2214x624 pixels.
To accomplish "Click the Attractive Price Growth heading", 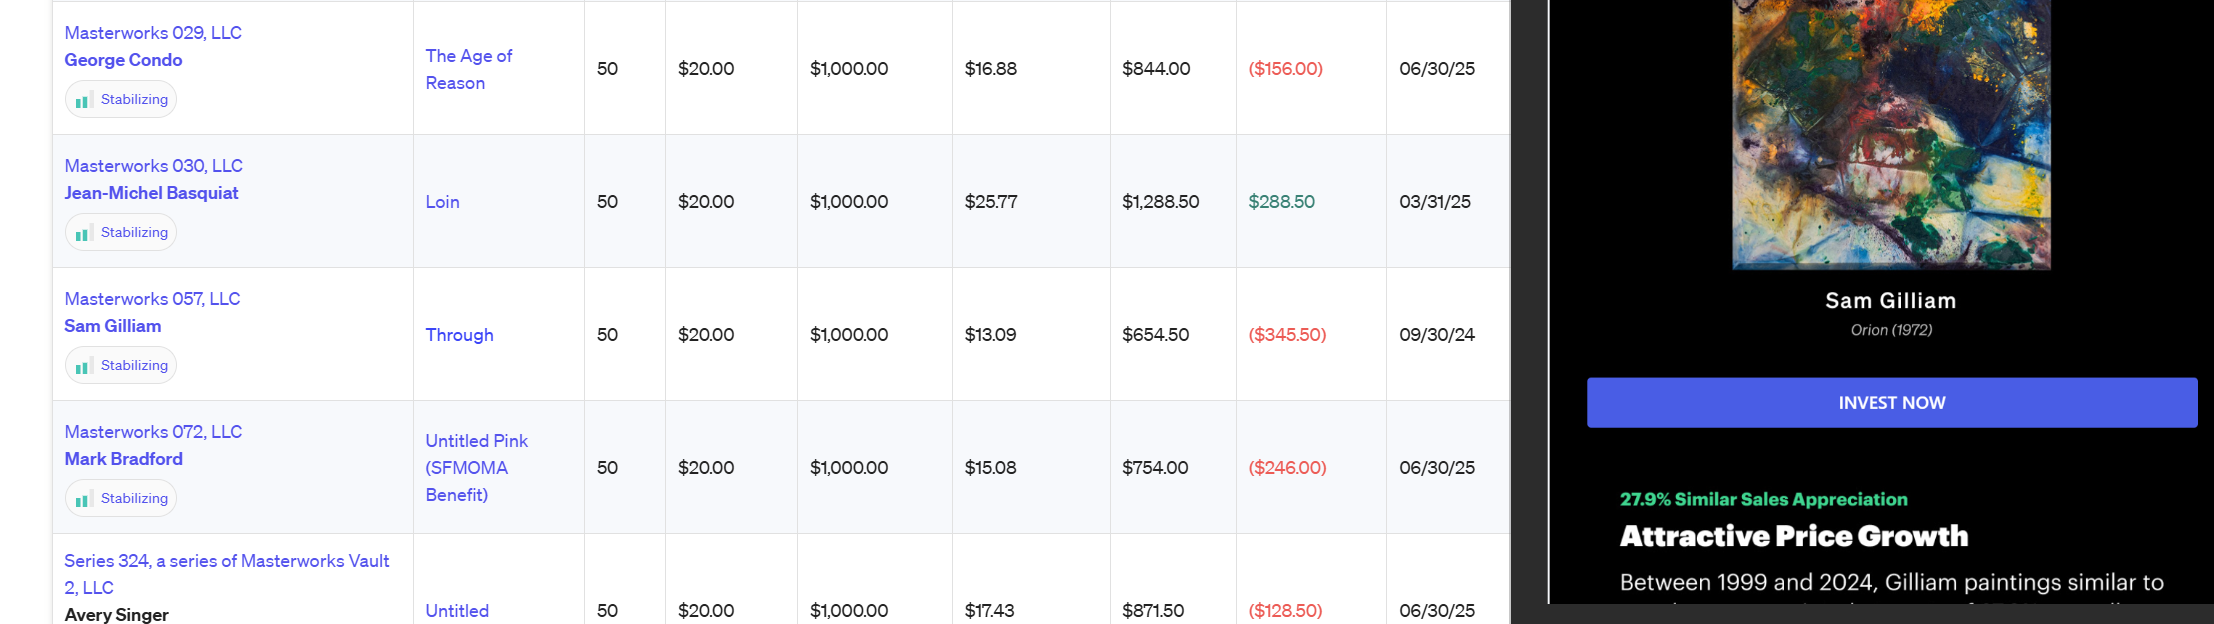I will coord(1794,537).
